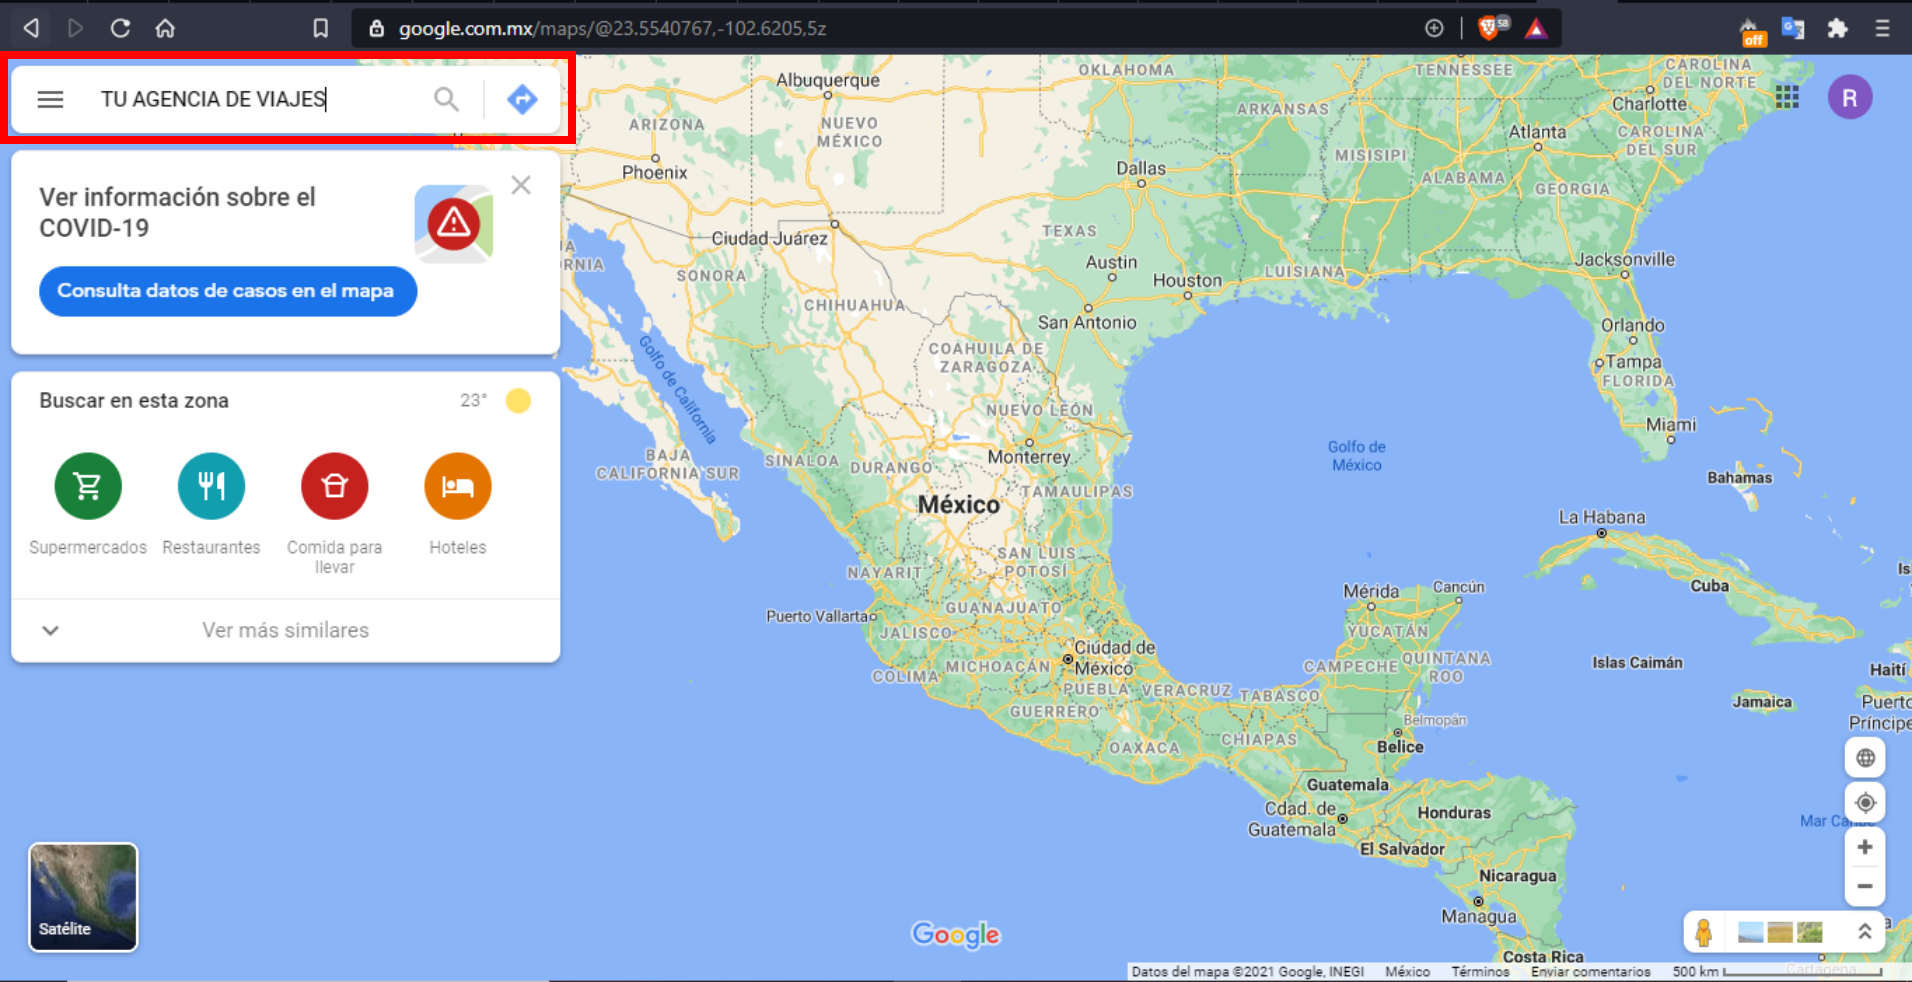This screenshot has height=982, width=1912.
Task: Click the 23° sun weather indicator
Action: coord(497,400)
